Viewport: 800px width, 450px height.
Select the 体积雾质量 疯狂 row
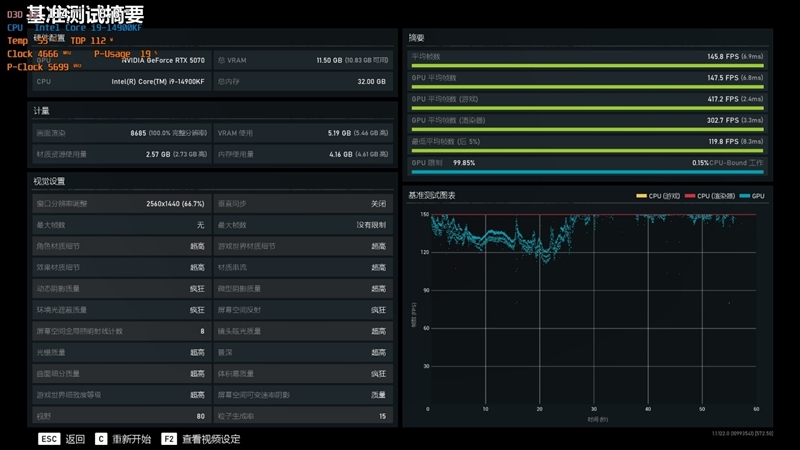(301, 374)
